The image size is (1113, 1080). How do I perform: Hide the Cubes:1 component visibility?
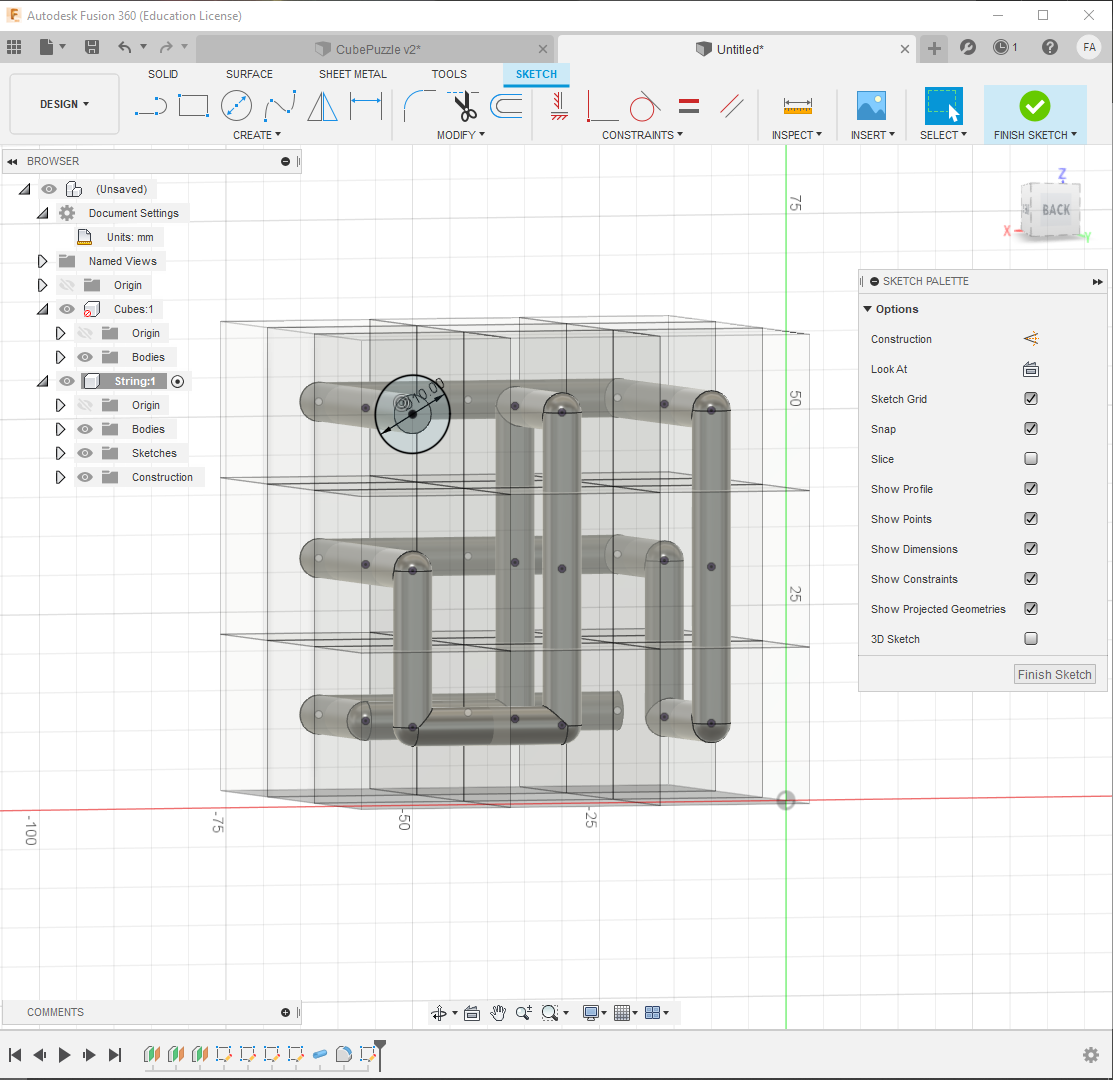click(x=66, y=309)
